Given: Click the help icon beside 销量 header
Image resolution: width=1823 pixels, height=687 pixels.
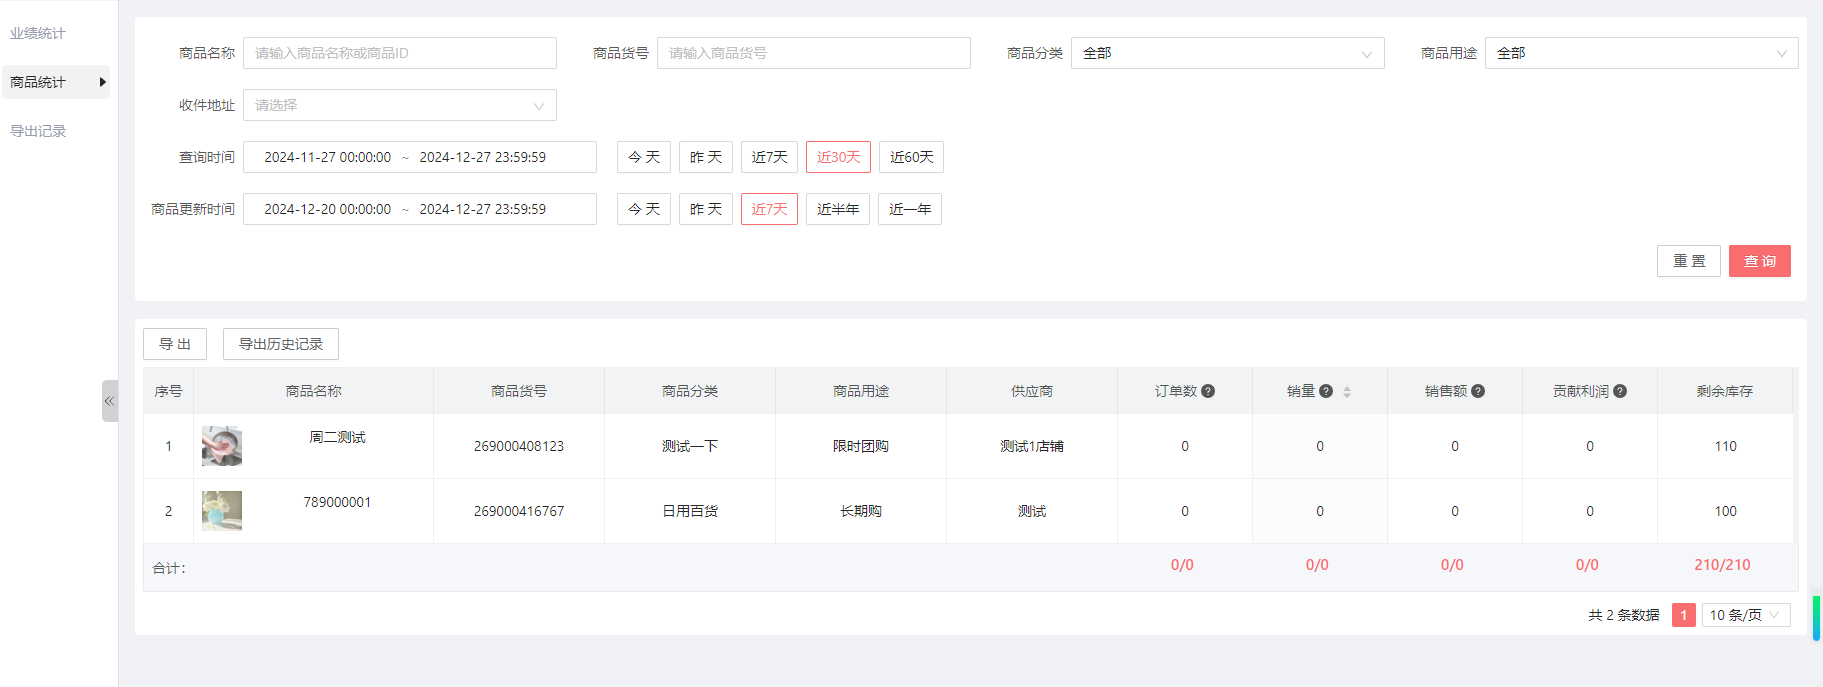Looking at the screenshot, I should 1326,391.
